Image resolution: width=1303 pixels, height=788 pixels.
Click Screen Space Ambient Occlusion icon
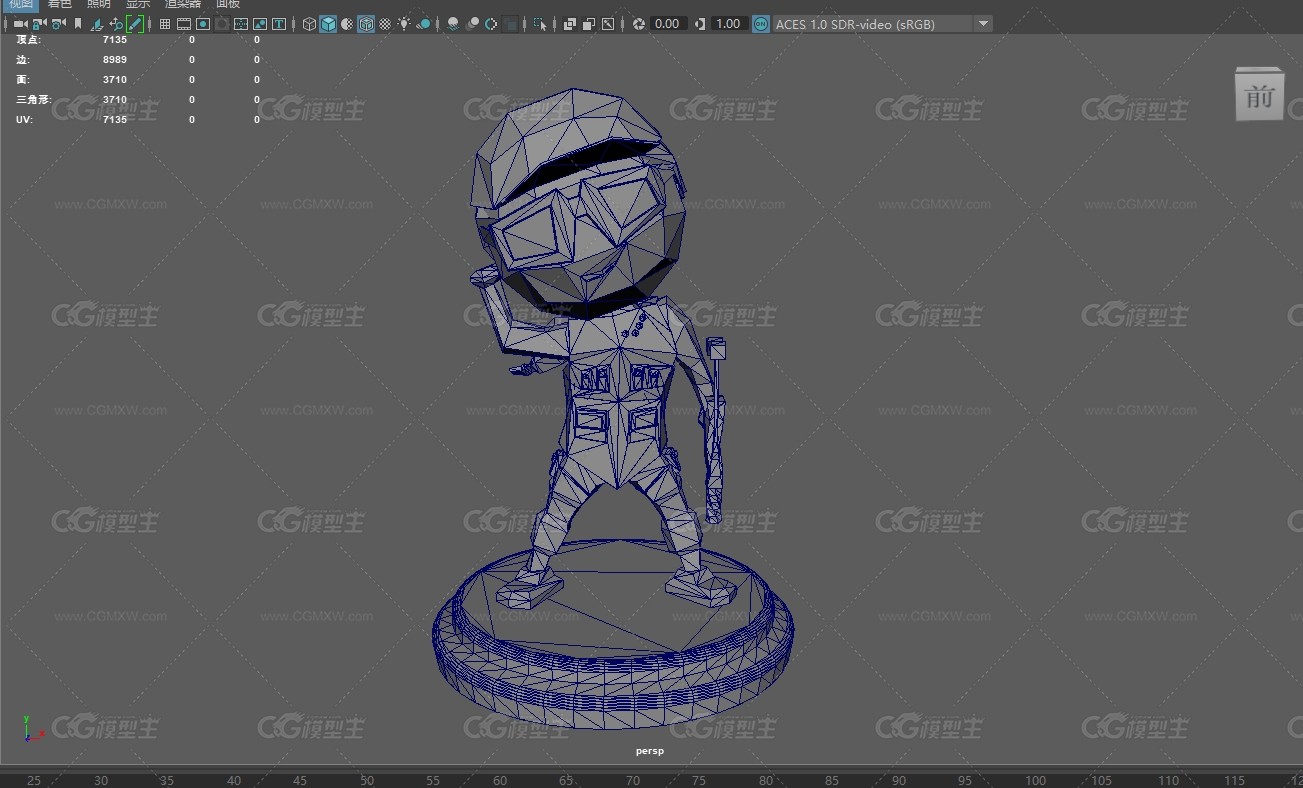(x=453, y=24)
